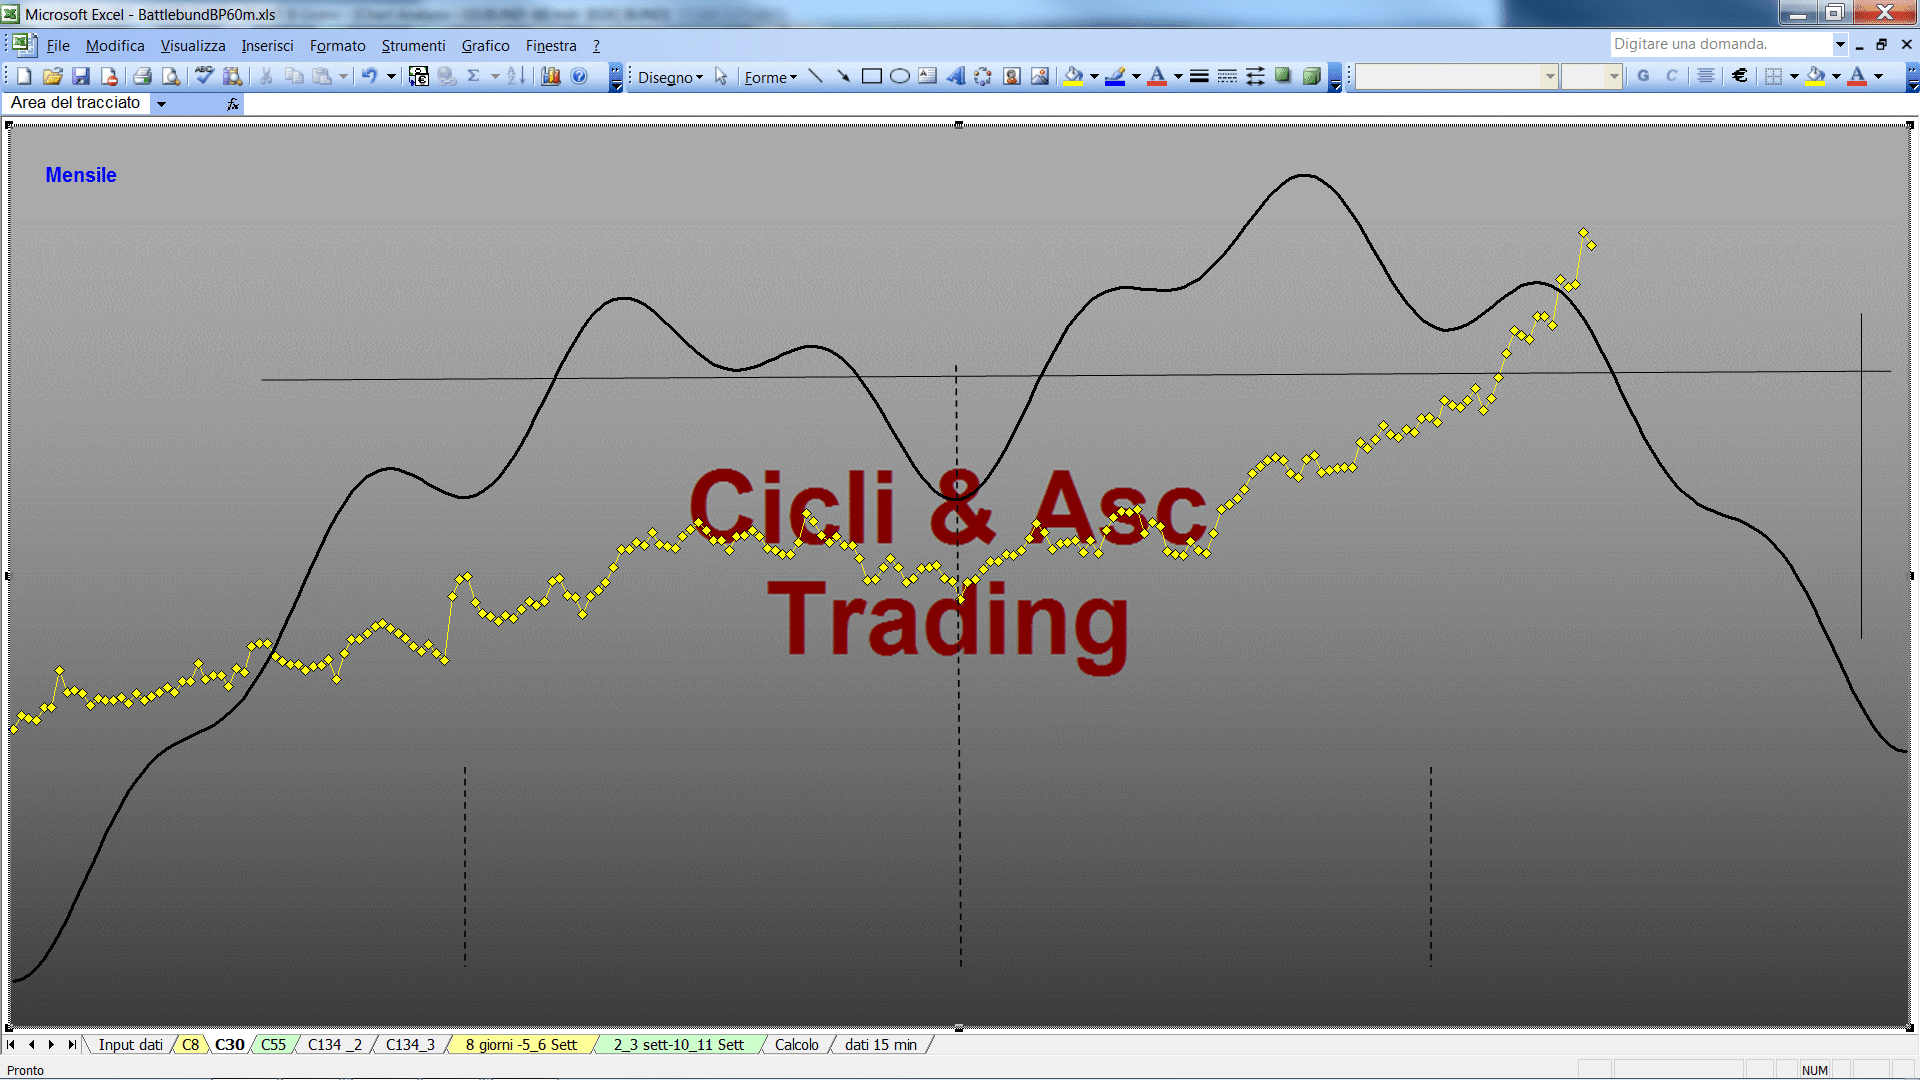The image size is (1920, 1080).
Task: Toggle bold G formatting button
Action: (1643, 76)
